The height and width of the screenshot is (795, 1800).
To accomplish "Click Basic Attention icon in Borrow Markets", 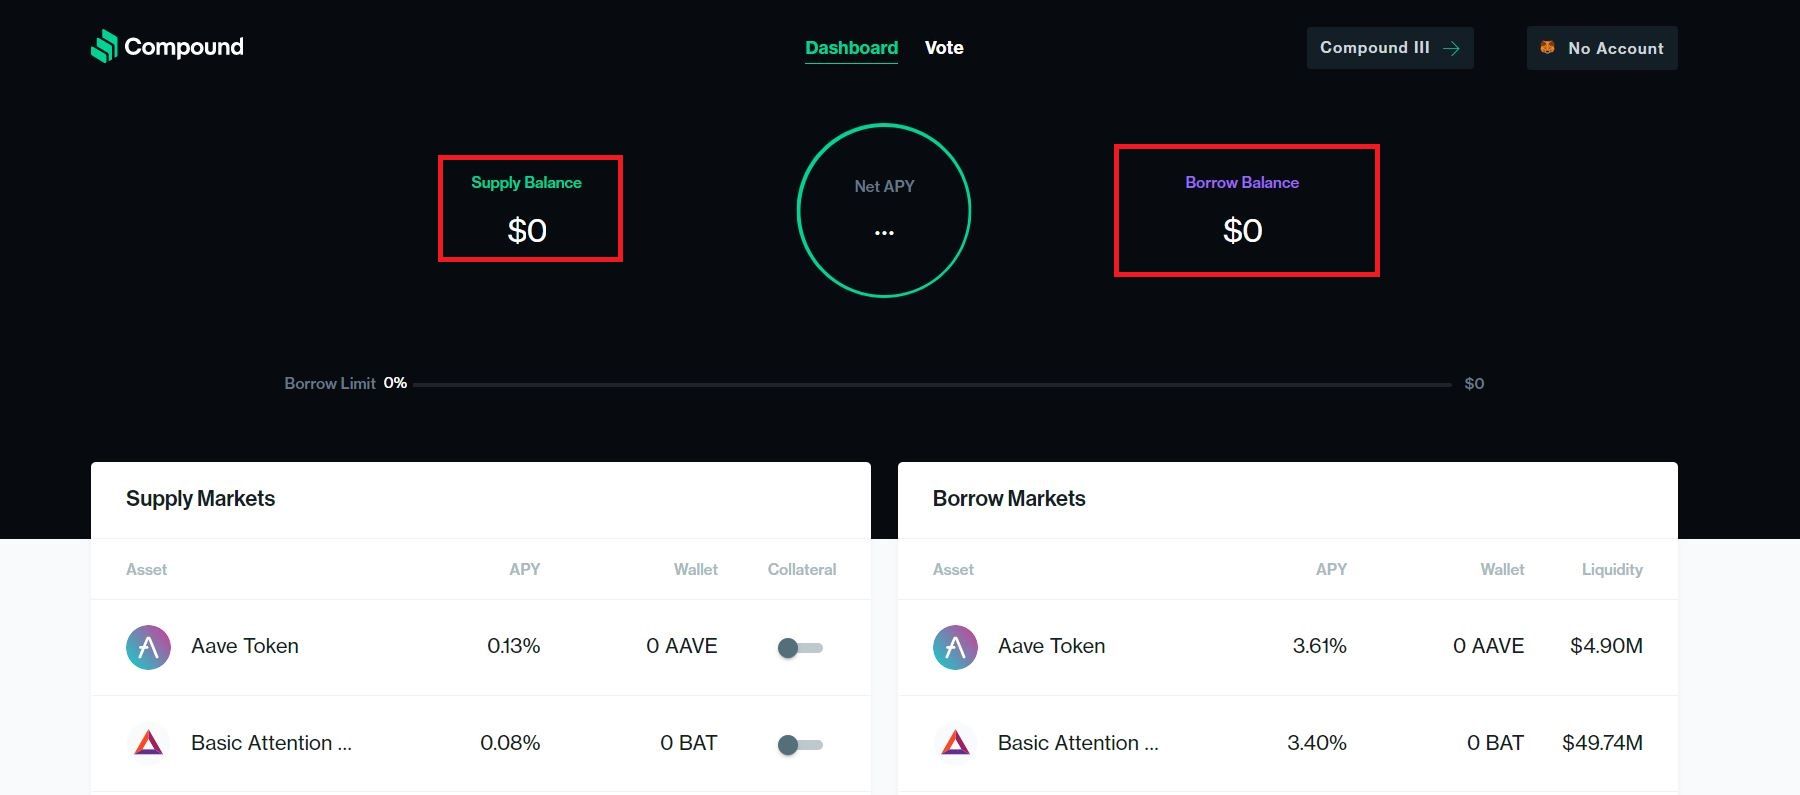I will (x=955, y=743).
